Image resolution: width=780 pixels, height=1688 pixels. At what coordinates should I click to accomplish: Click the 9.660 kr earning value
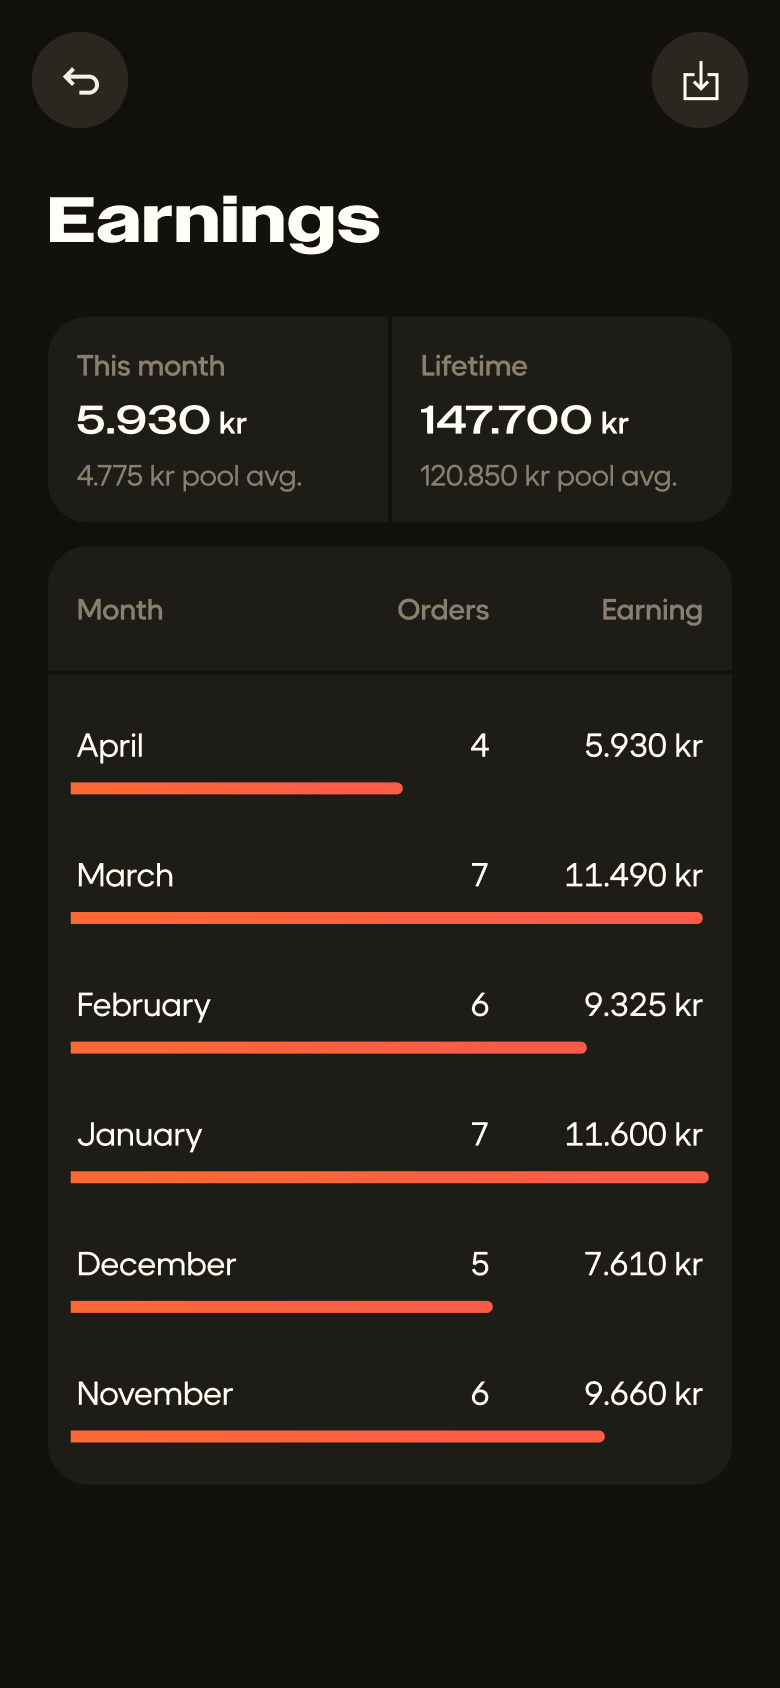click(644, 1393)
